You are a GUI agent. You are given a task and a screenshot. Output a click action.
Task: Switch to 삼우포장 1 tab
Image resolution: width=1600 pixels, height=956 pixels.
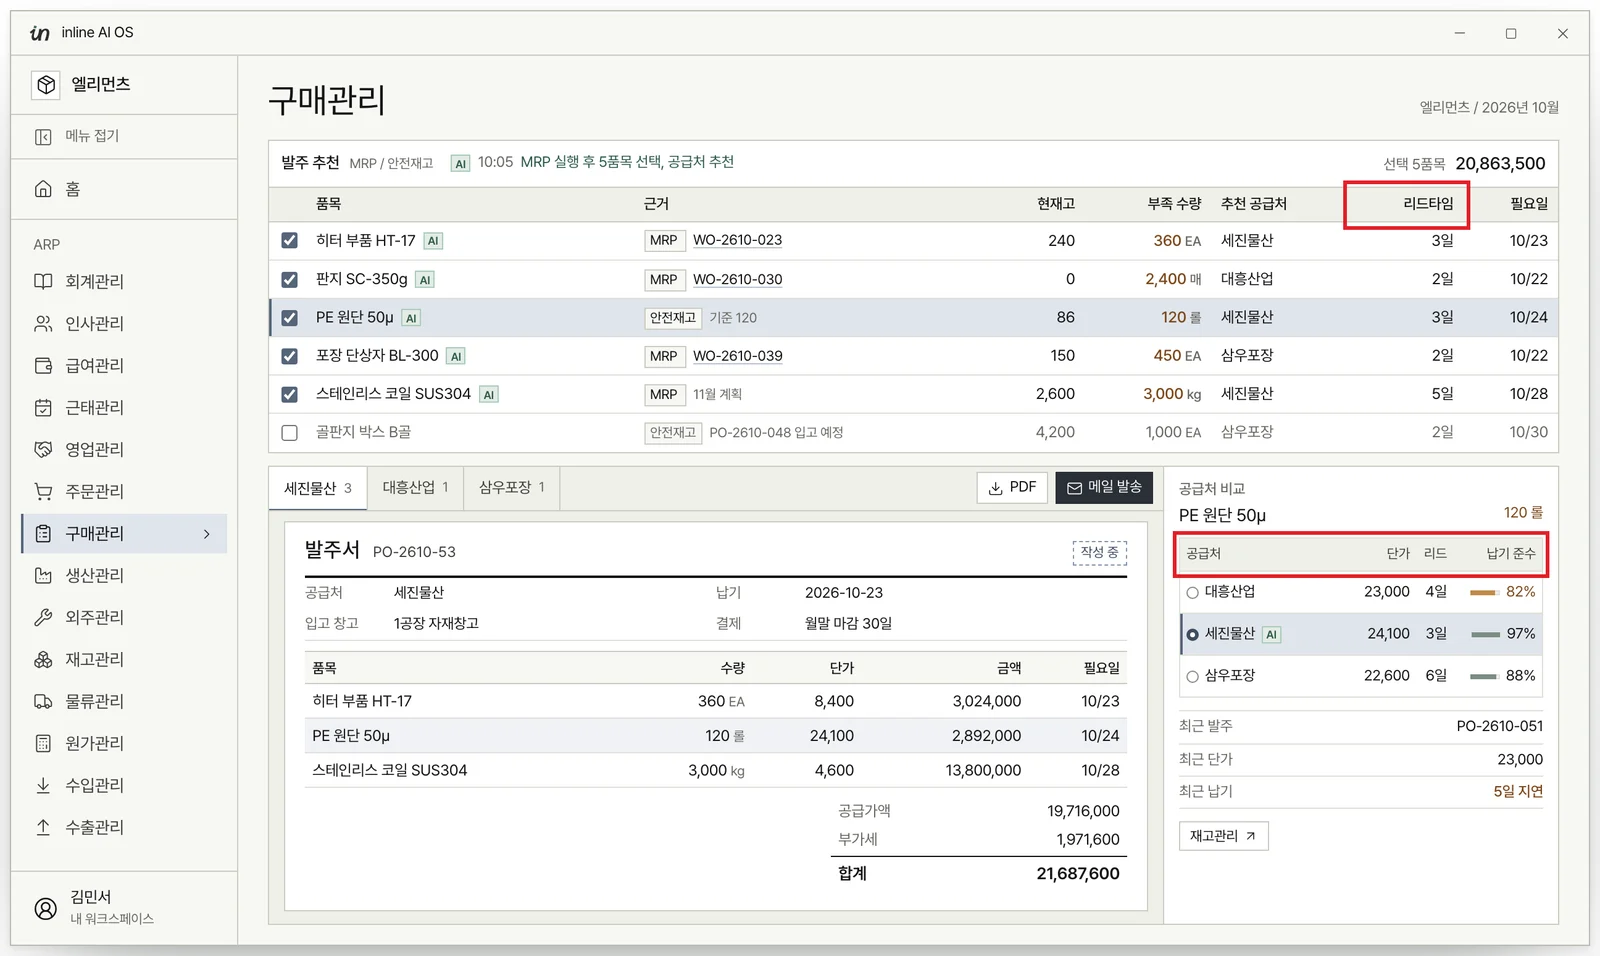pyautogui.click(x=511, y=488)
